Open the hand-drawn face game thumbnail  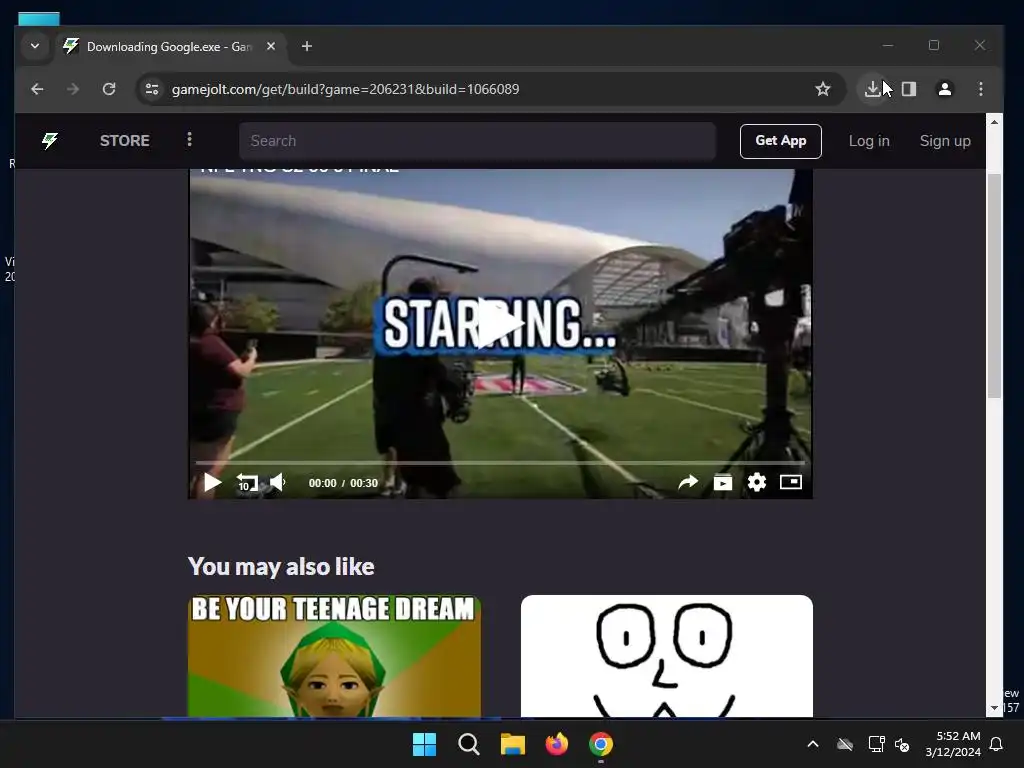(x=667, y=656)
